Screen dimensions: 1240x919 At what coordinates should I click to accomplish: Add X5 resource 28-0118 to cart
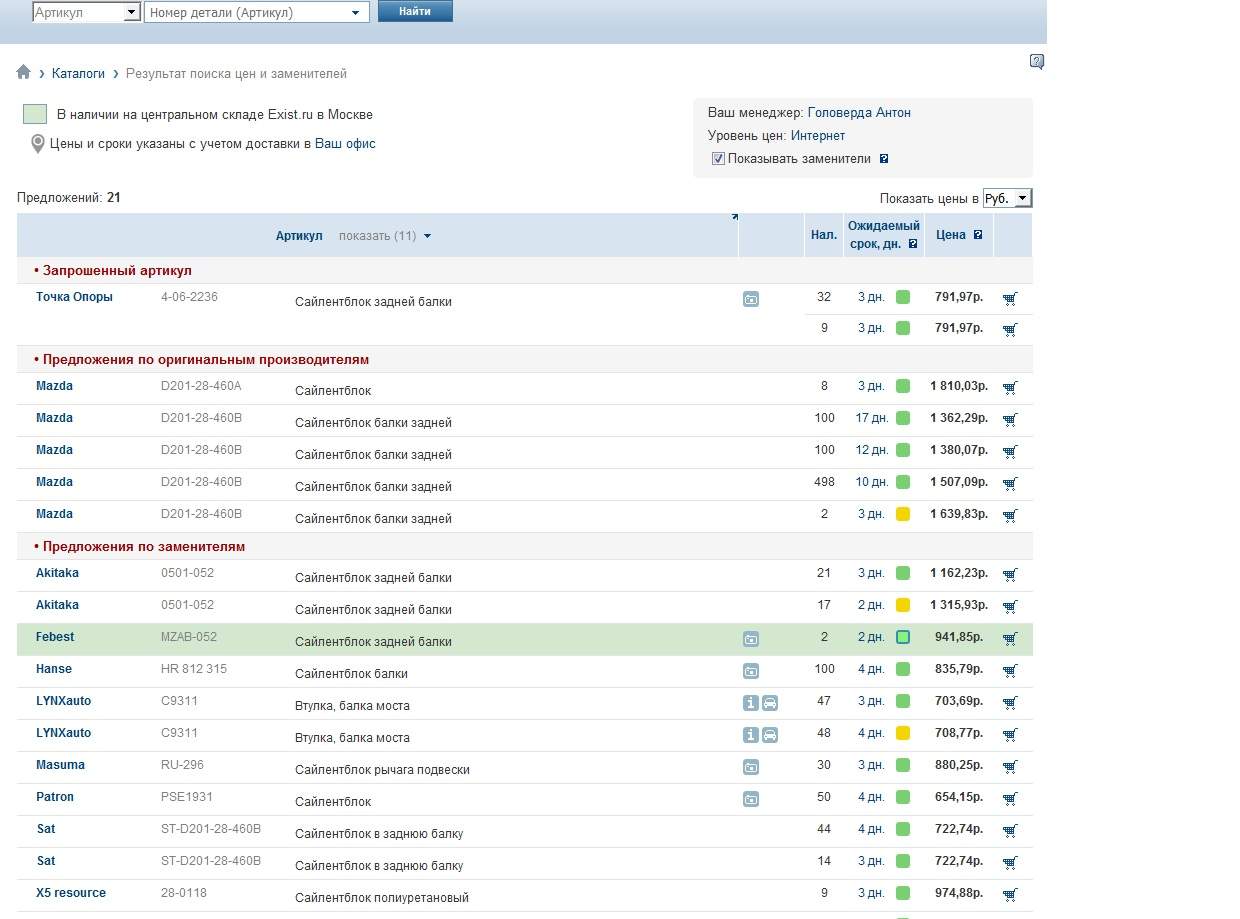pyautogui.click(x=1010, y=894)
